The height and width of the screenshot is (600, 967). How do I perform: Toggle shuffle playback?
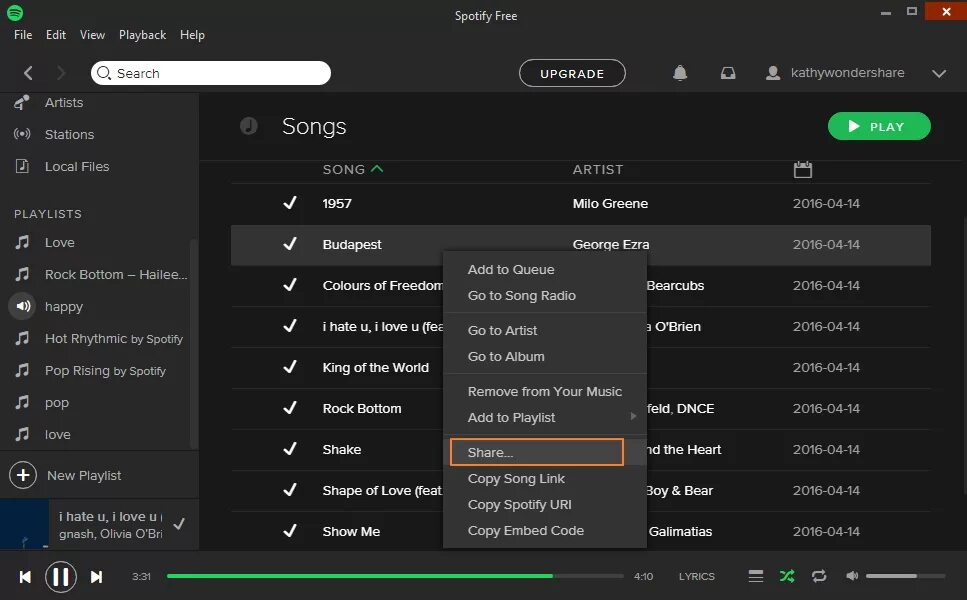[787, 576]
